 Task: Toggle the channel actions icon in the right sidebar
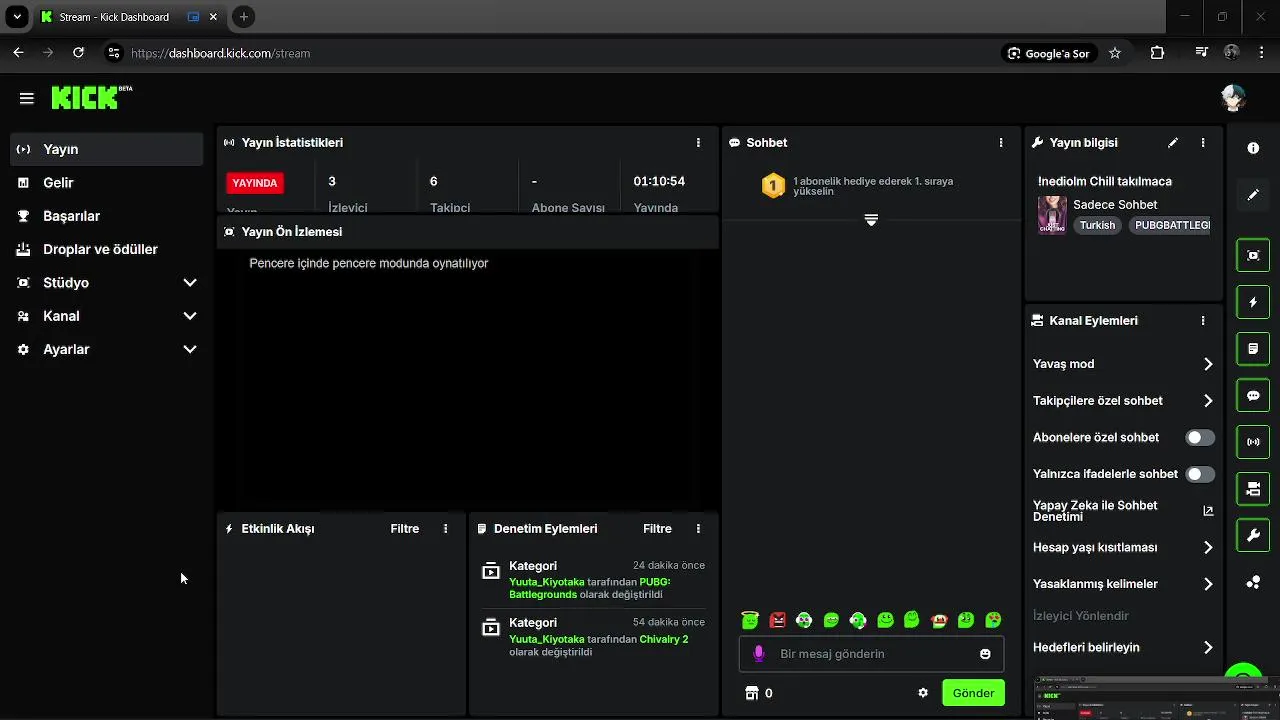(1253, 489)
